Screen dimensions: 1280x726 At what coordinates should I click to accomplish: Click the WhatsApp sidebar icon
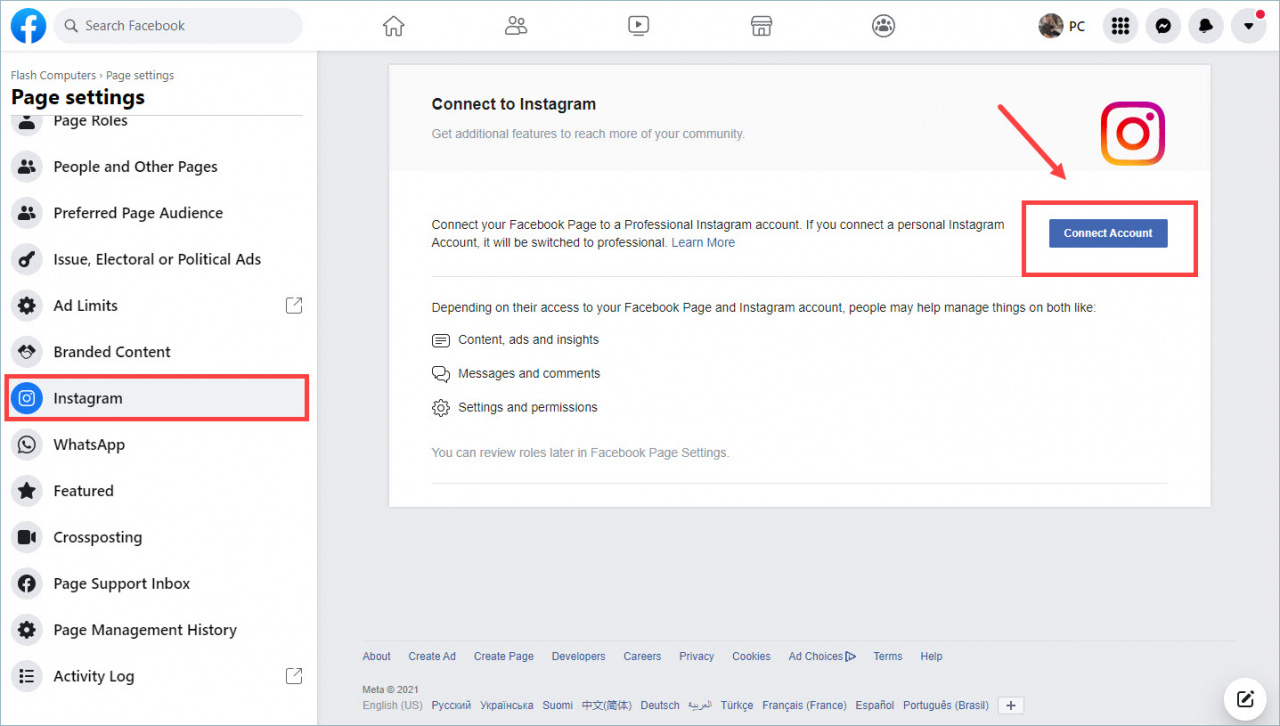27,444
